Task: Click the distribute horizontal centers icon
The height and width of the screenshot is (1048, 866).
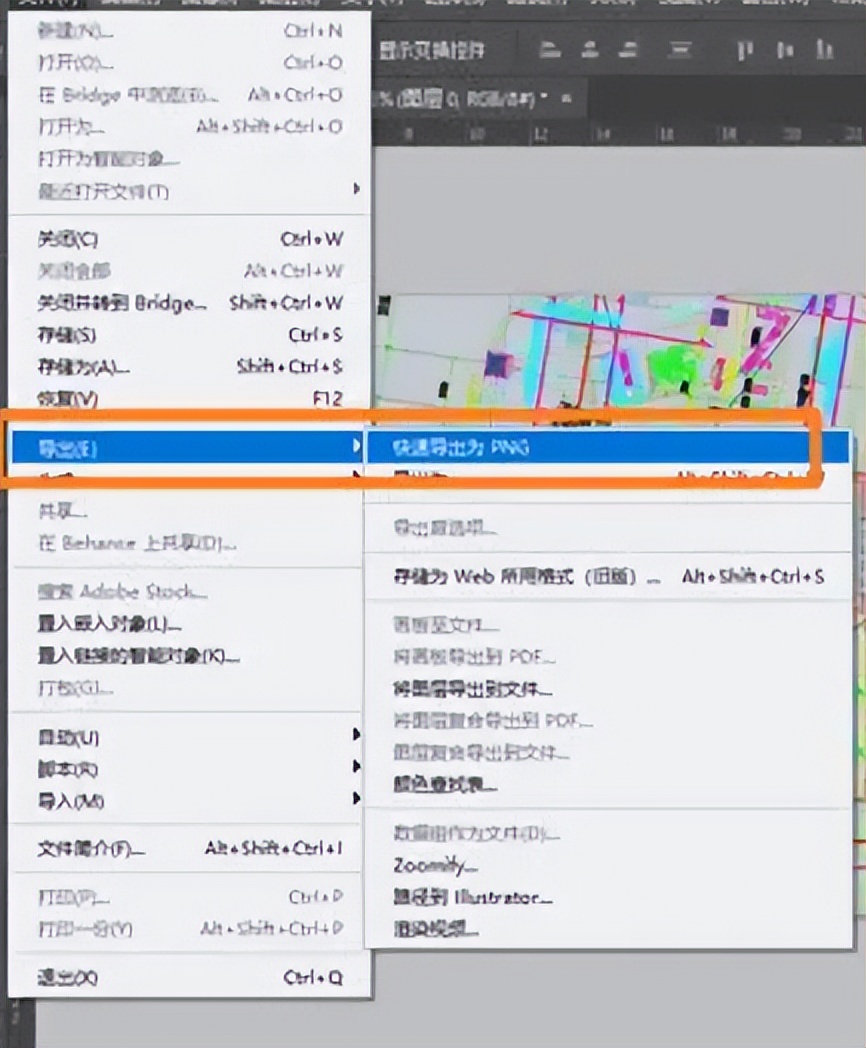Action: (785, 48)
